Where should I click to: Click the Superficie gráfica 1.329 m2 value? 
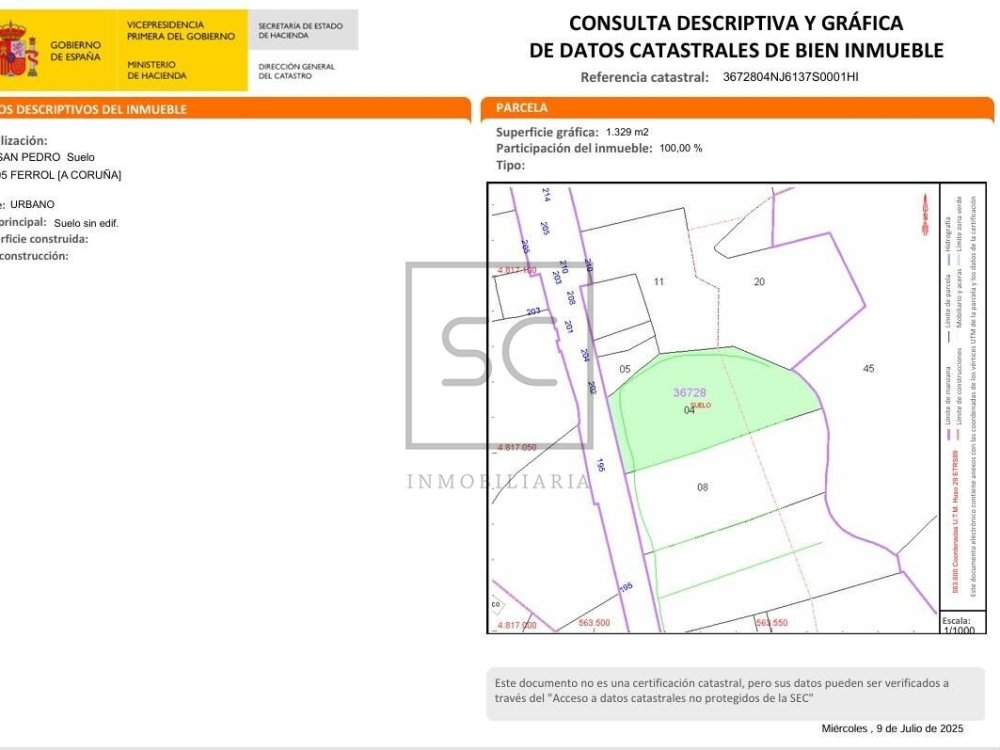pos(627,132)
